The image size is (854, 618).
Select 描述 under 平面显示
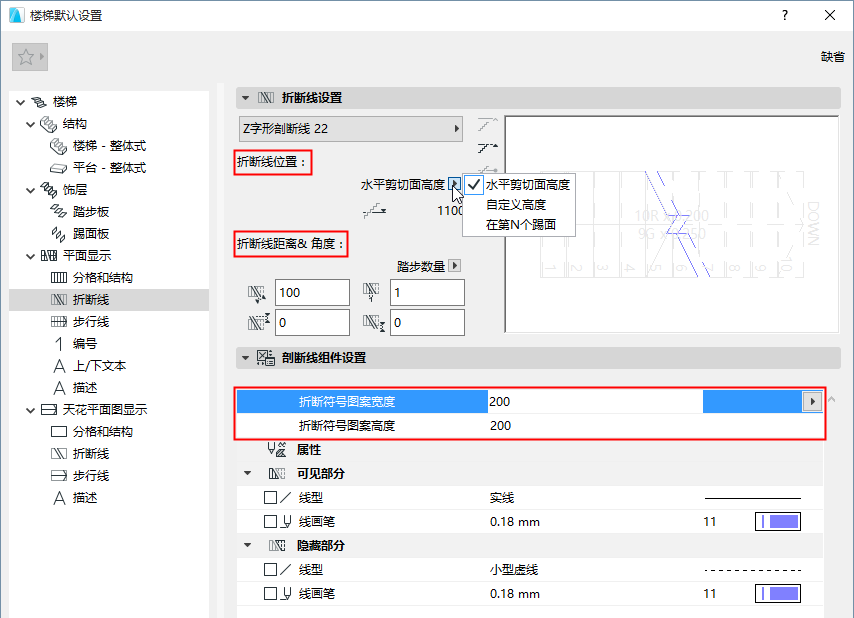[x=84, y=388]
